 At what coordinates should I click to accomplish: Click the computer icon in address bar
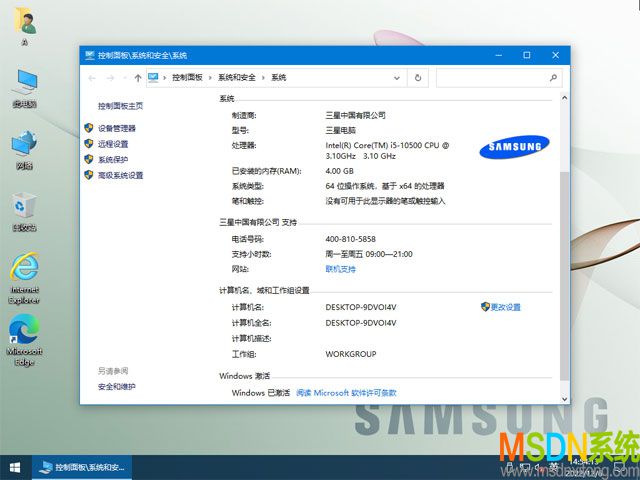point(153,78)
